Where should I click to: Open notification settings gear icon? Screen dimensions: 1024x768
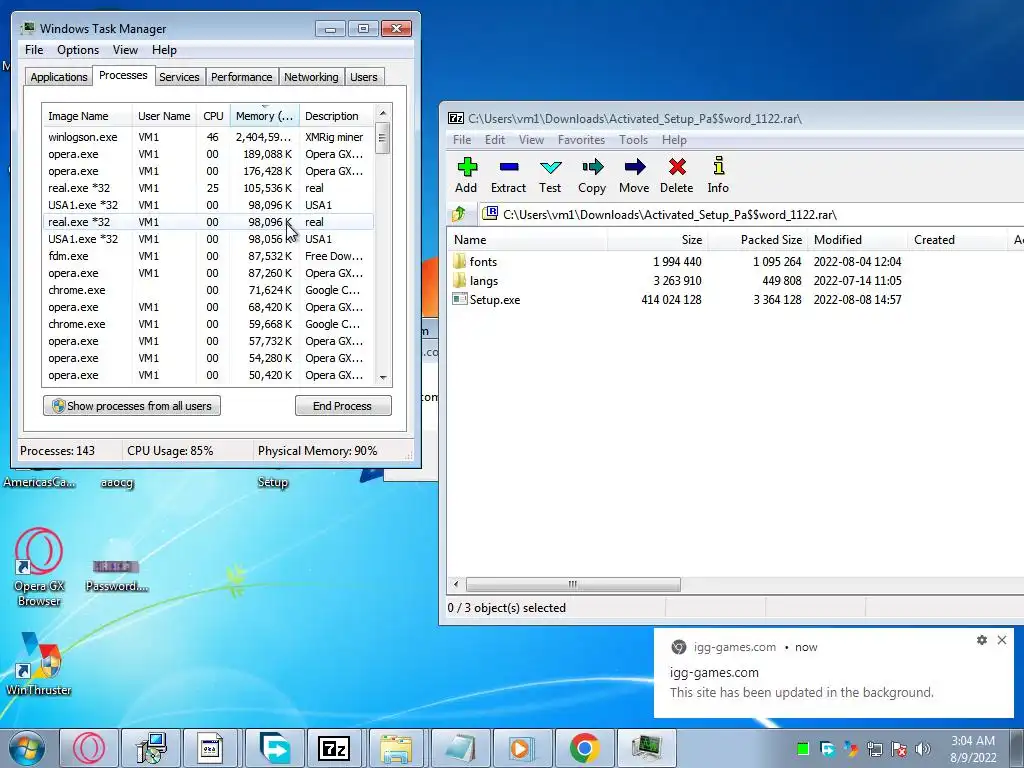tap(982, 640)
